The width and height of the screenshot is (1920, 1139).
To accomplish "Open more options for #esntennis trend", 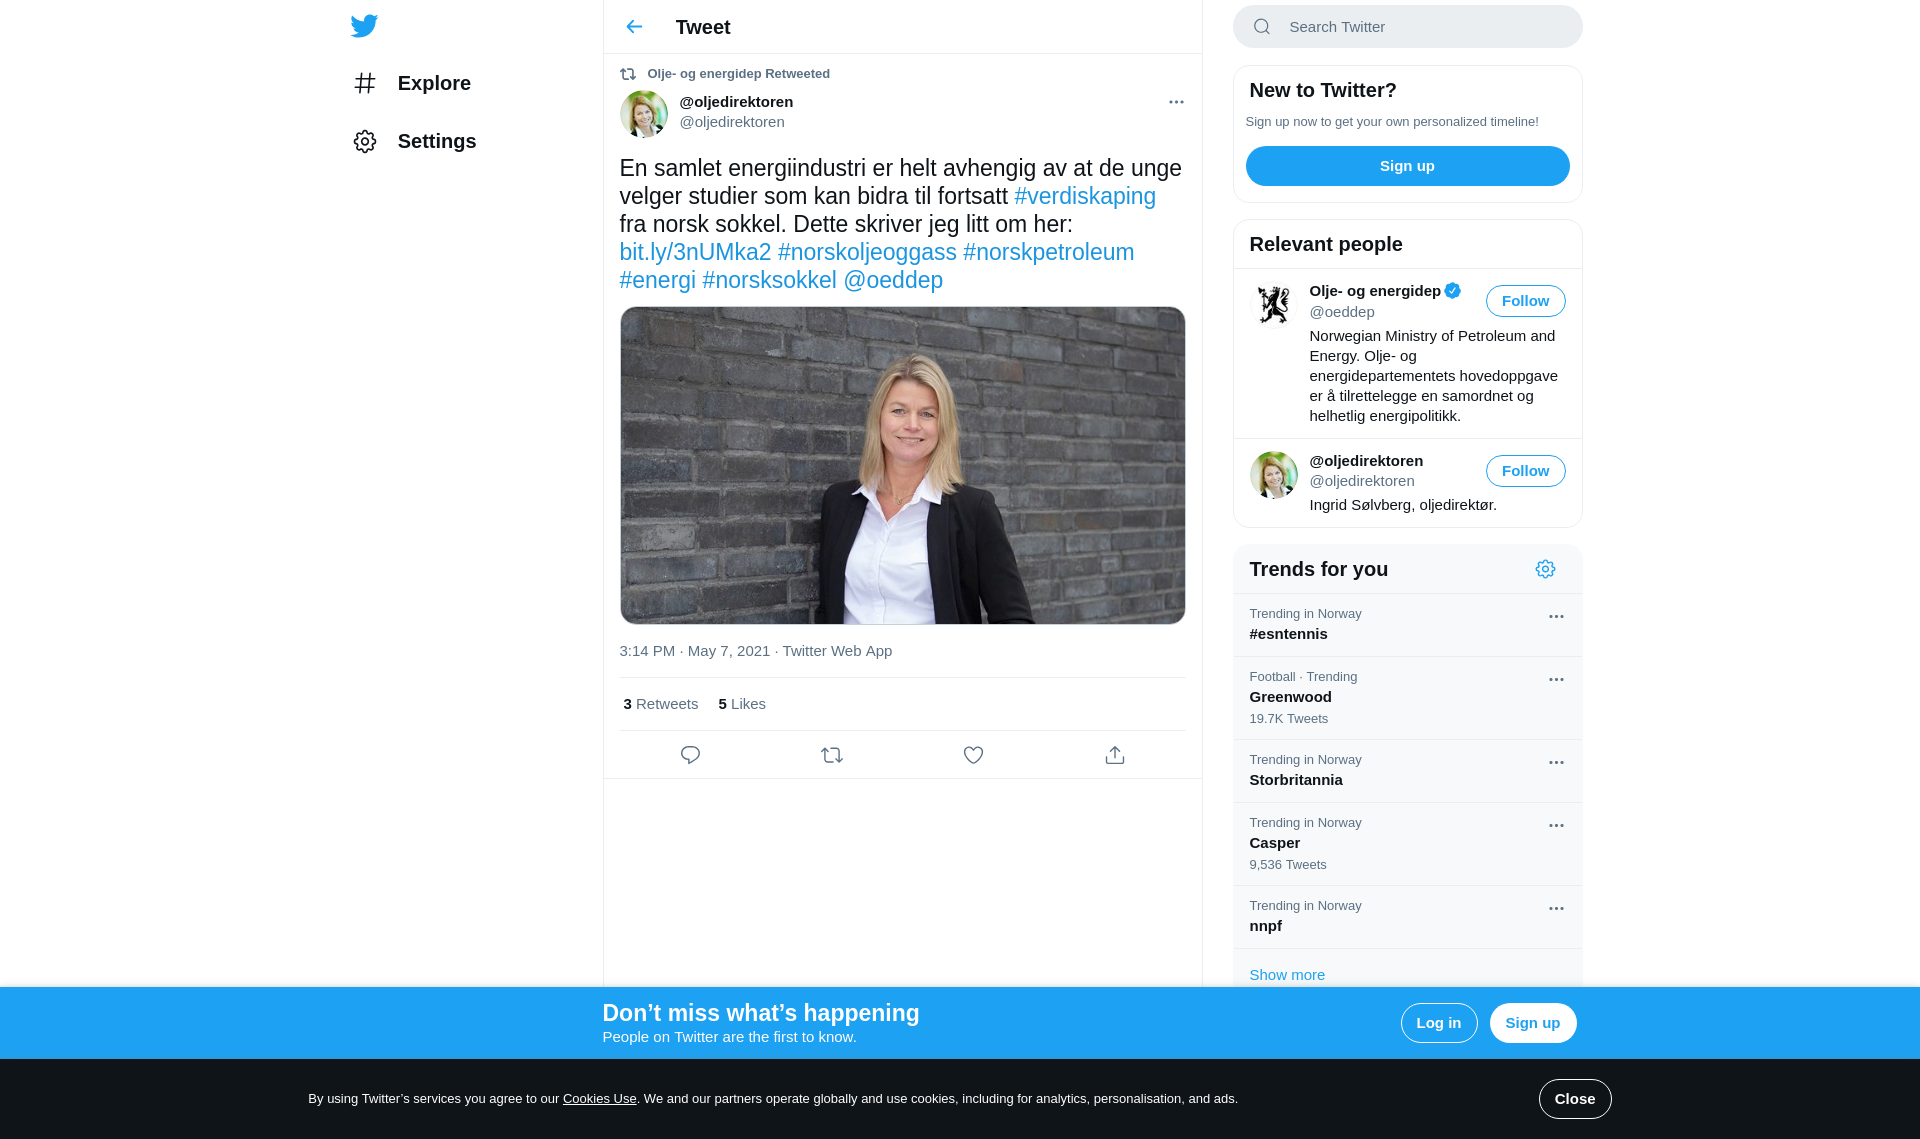I will pyautogui.click(x=1556, y=617).
